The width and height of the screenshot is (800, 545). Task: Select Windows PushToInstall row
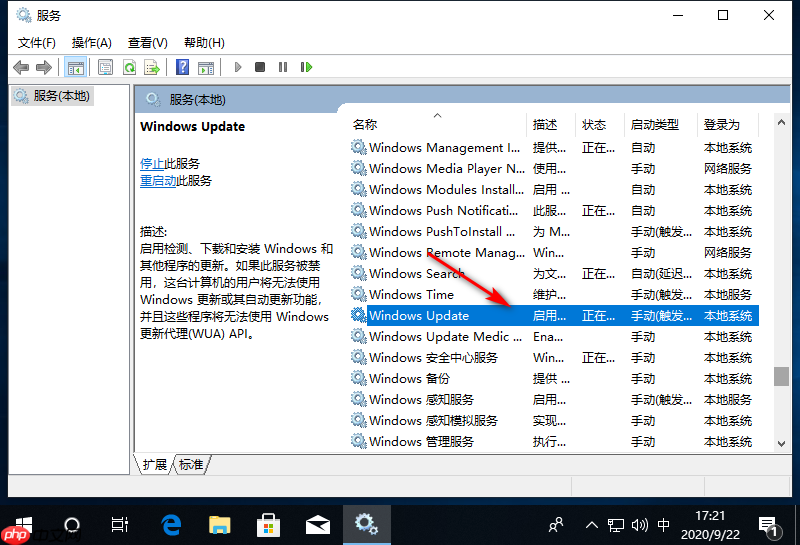tap(555, 231)
